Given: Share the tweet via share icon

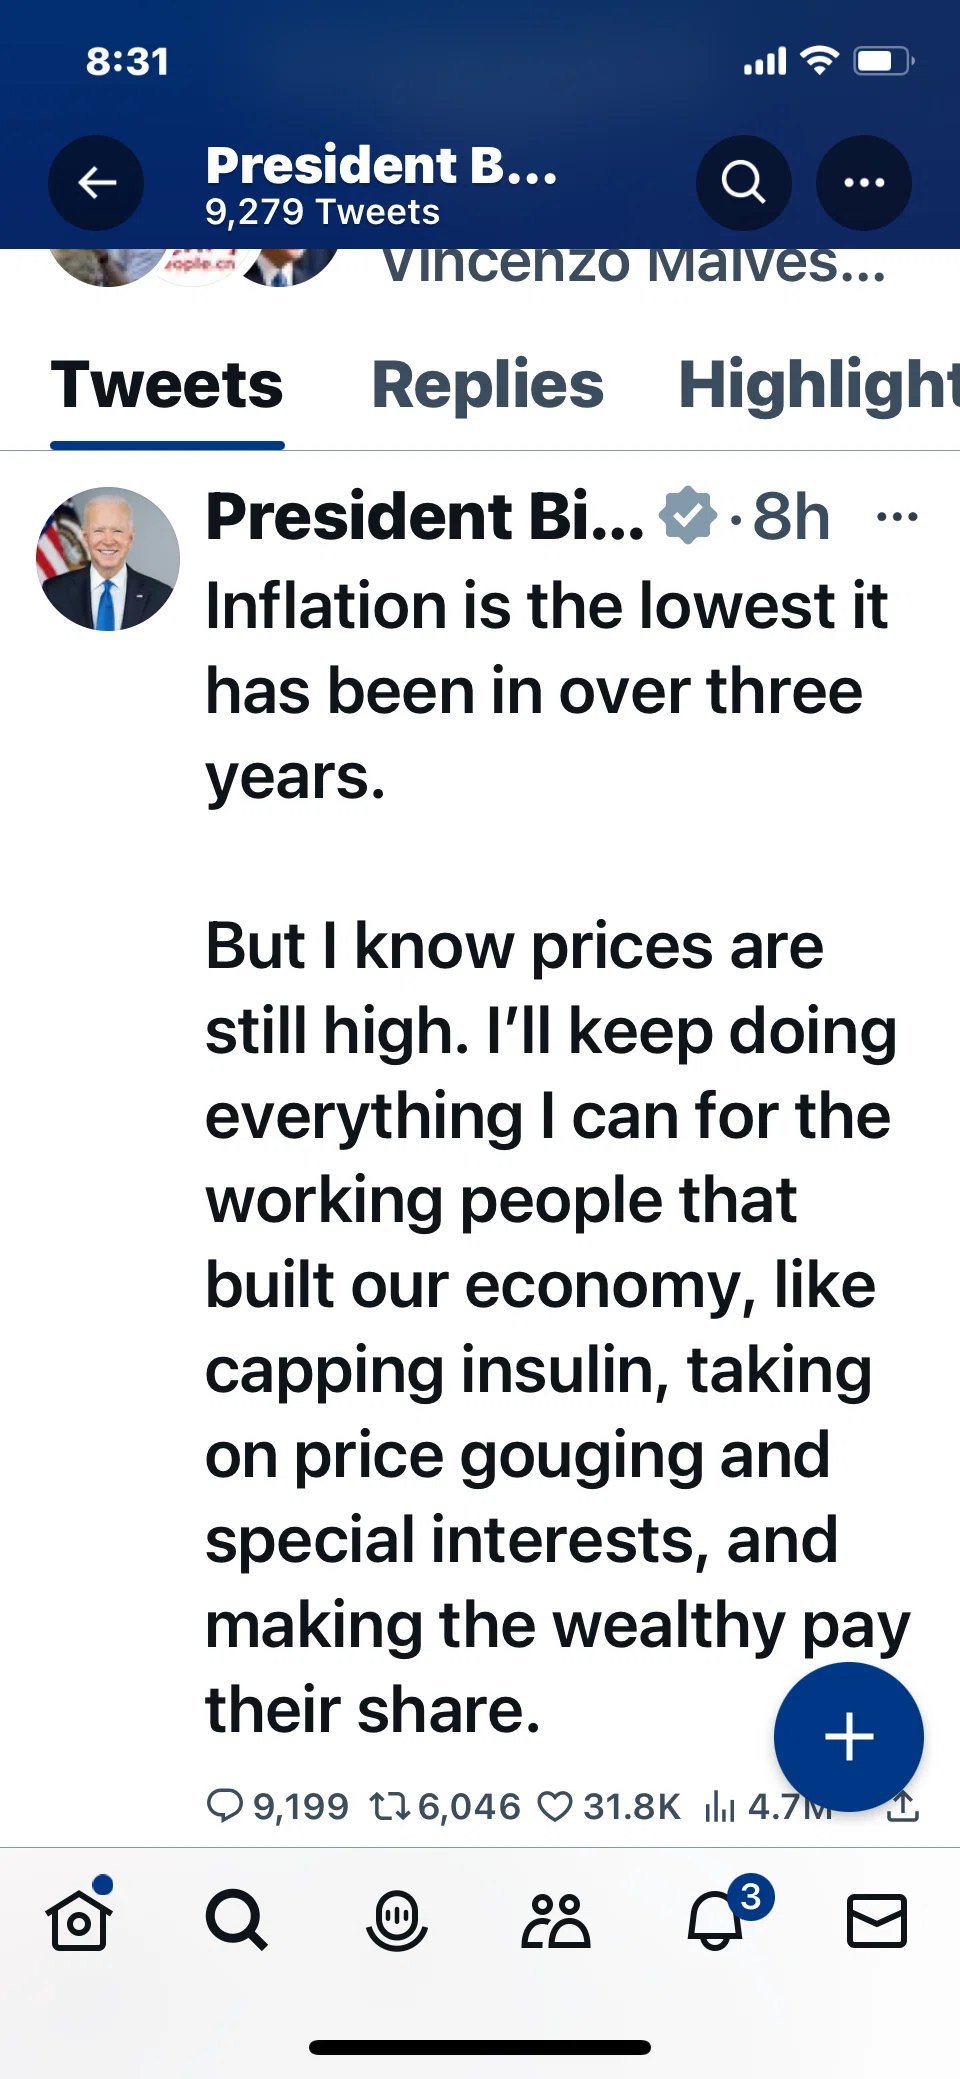Looking at the screenshot, I should 902,1806.
